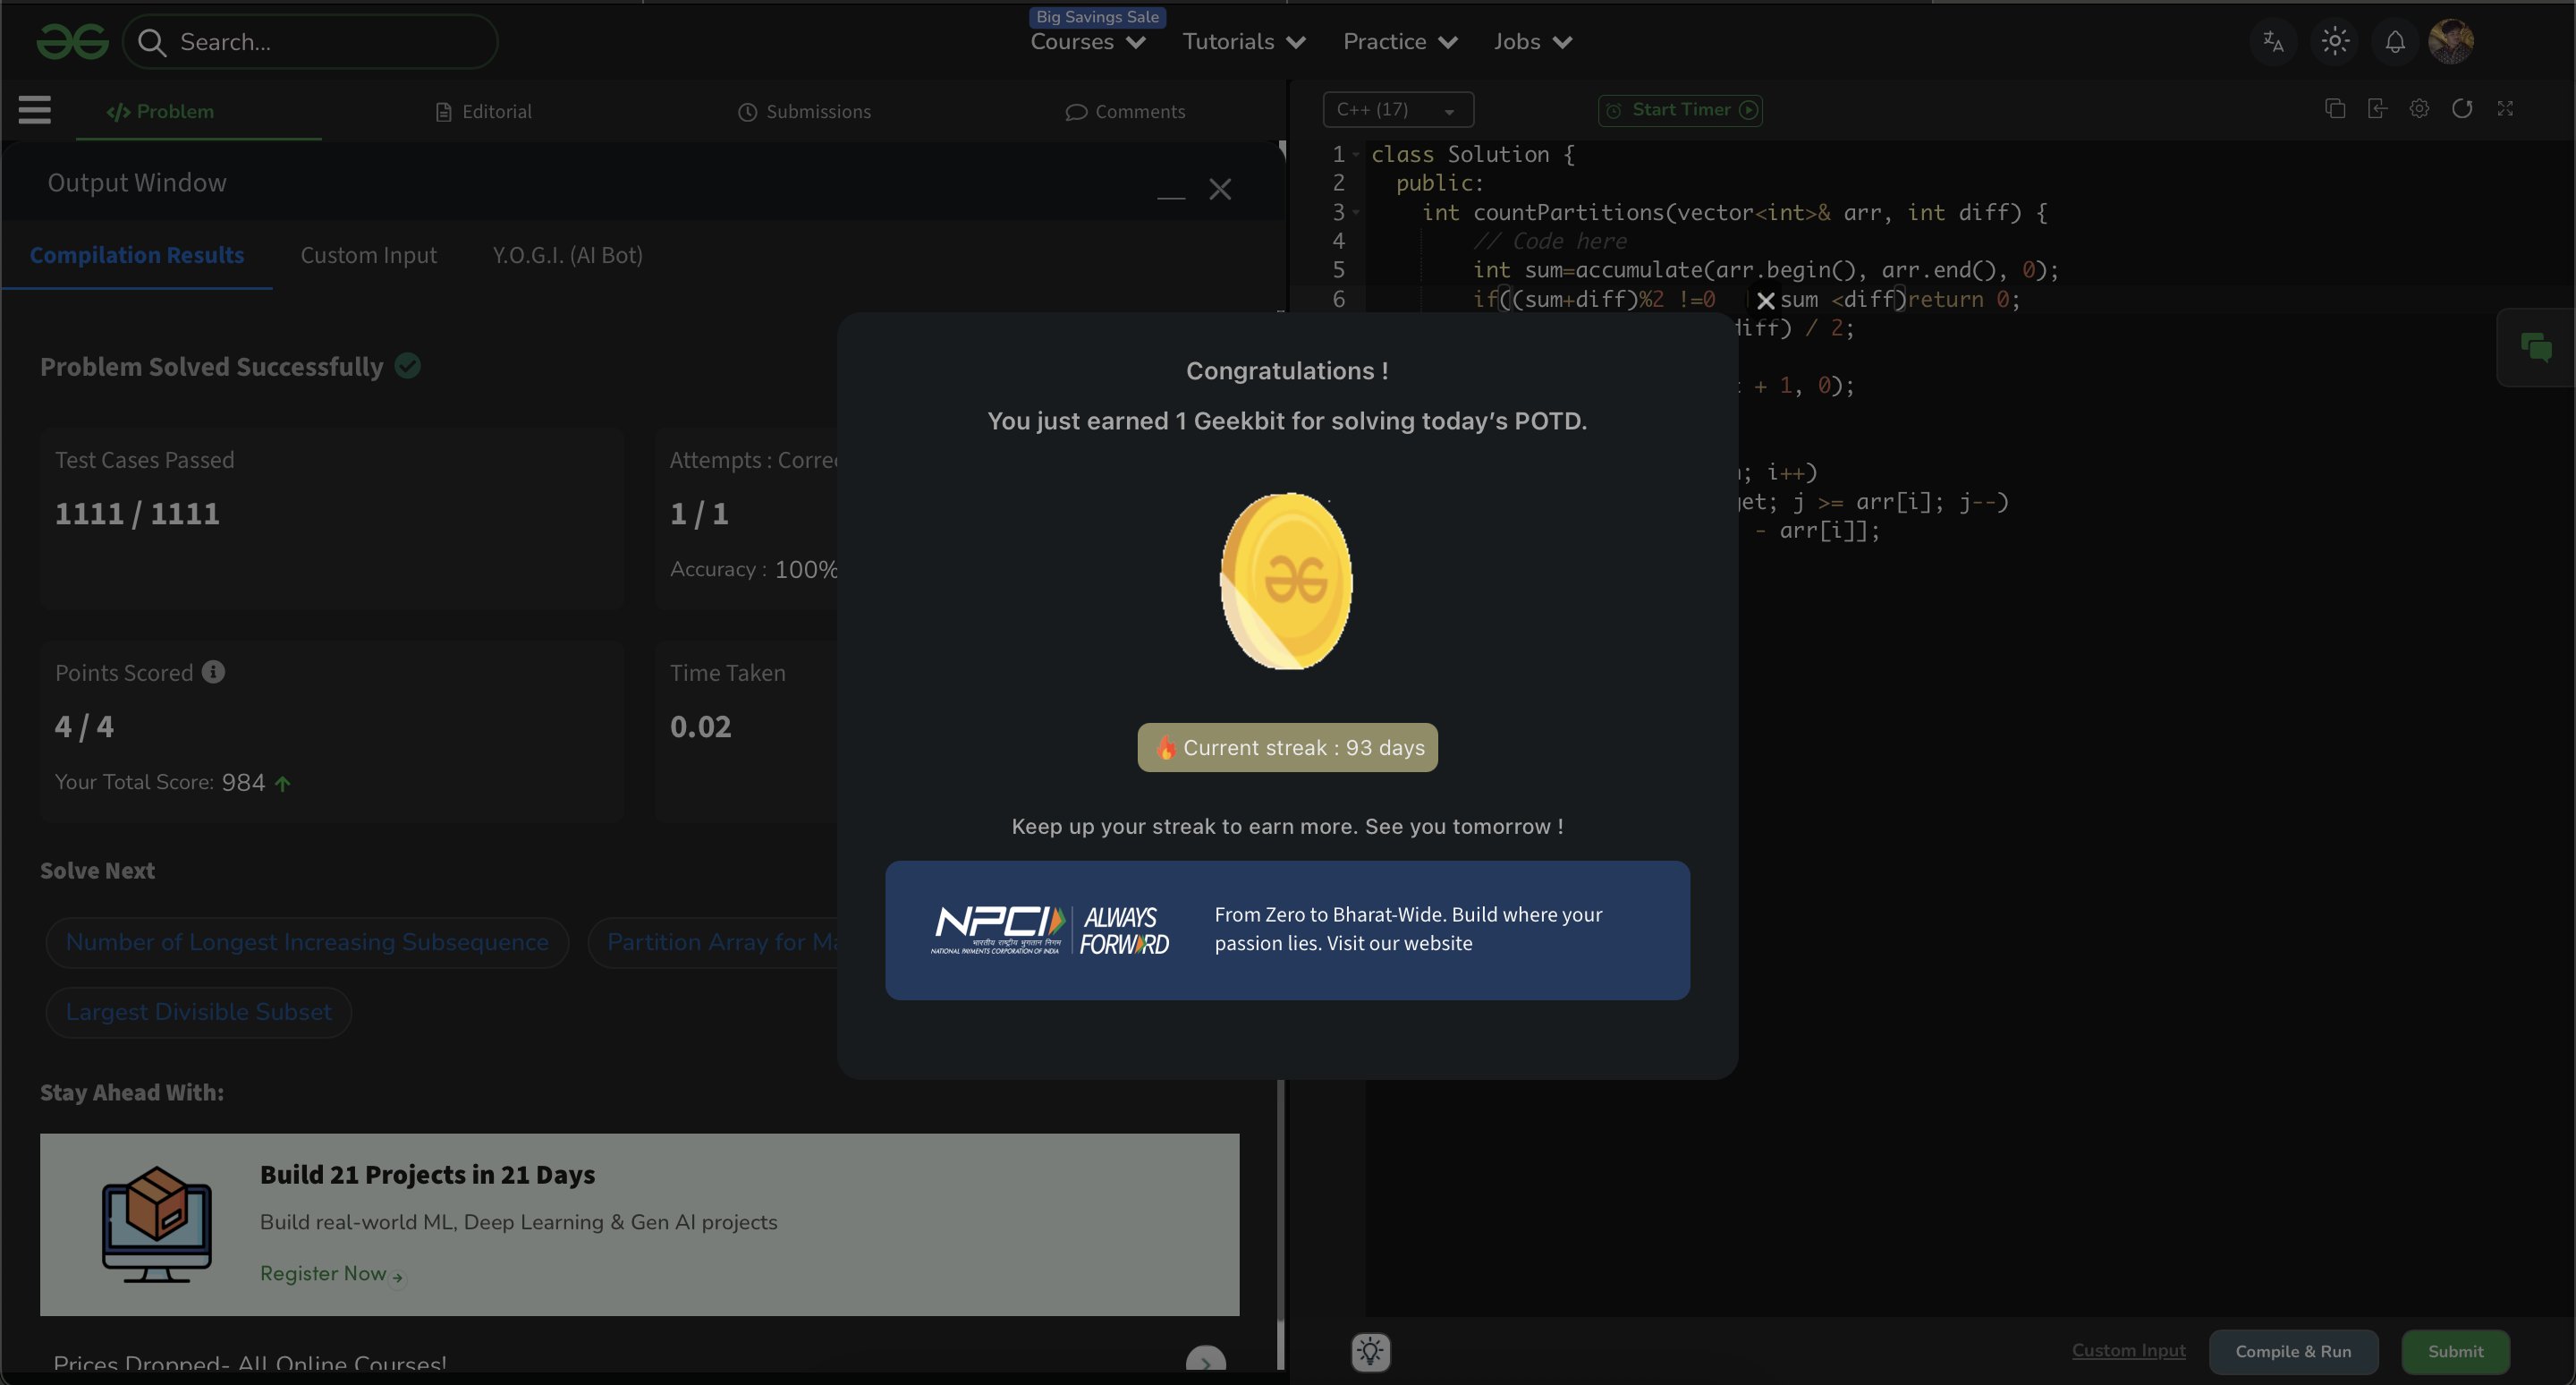Click the language translate icon
The width and height of the screenshot is (2576, 1385).
(2273, 42)
